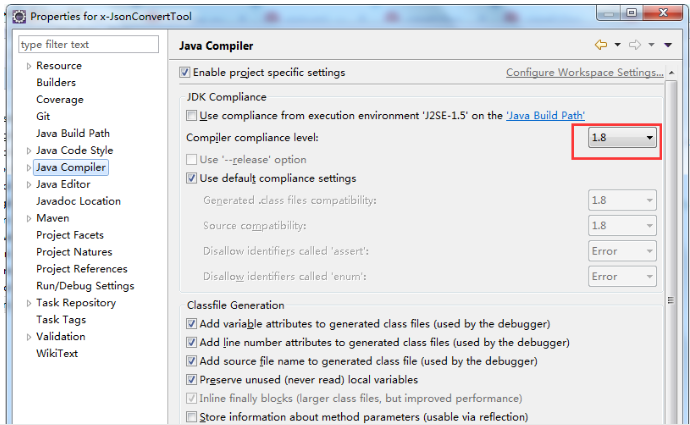
Task: Click the Properties window title bar icon
Action: tap(17, 15)
